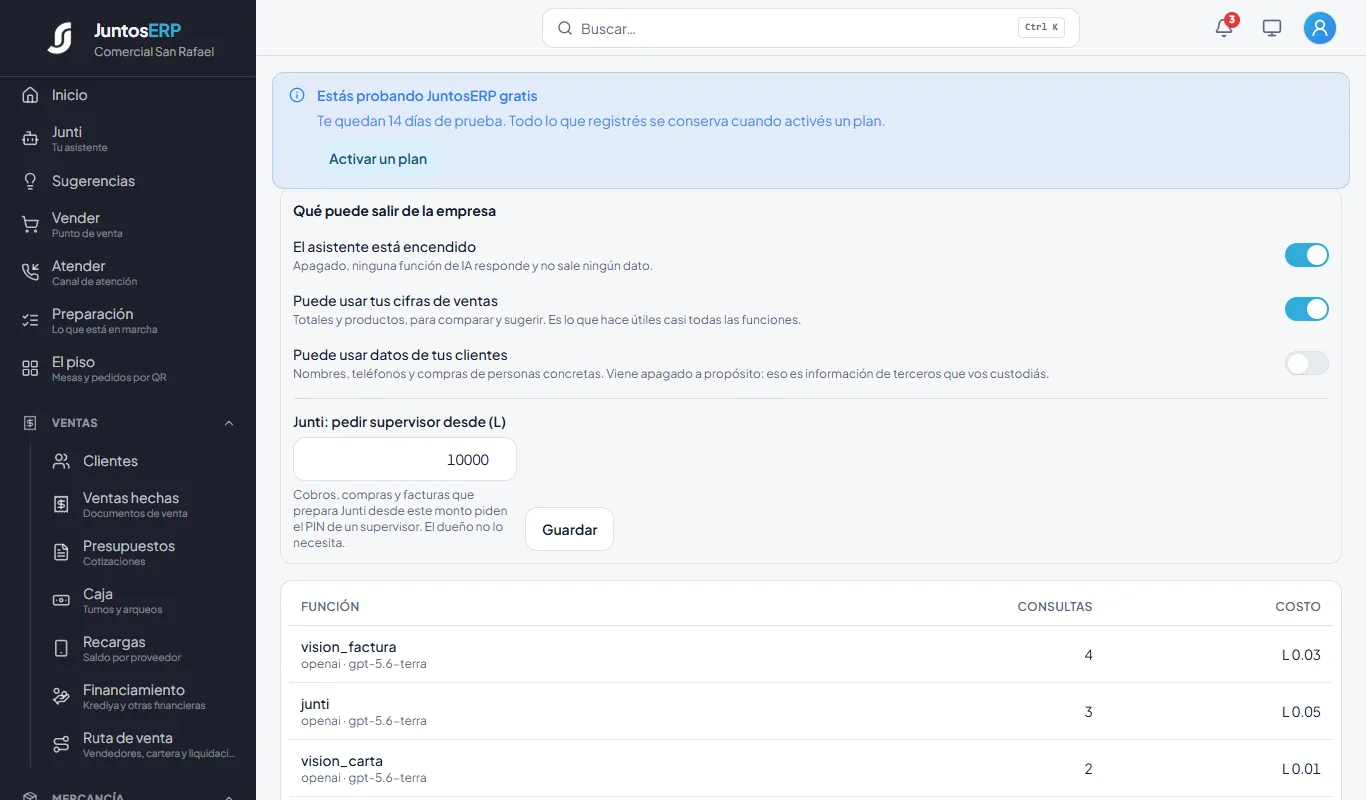The width and height of the screenshot is (1366, 800).
Task: Click the Presupuestos document icon
Action: 61,553
